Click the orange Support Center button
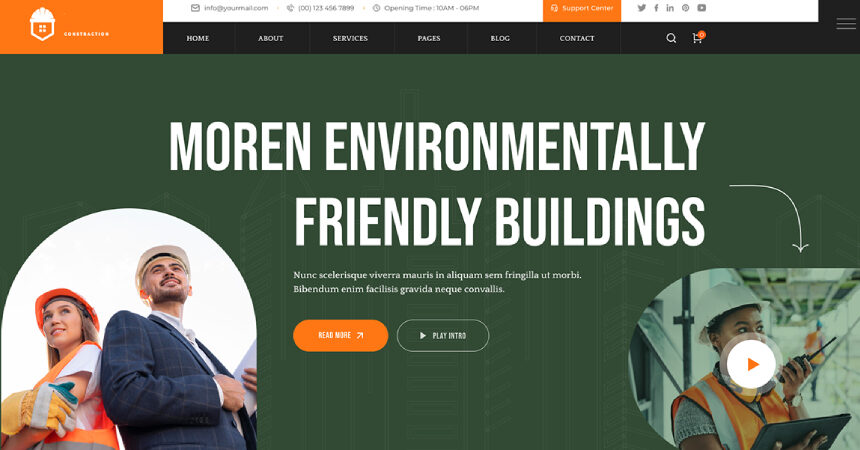The width and height of the screenshot is (860, 450). [x=582, y=10]
